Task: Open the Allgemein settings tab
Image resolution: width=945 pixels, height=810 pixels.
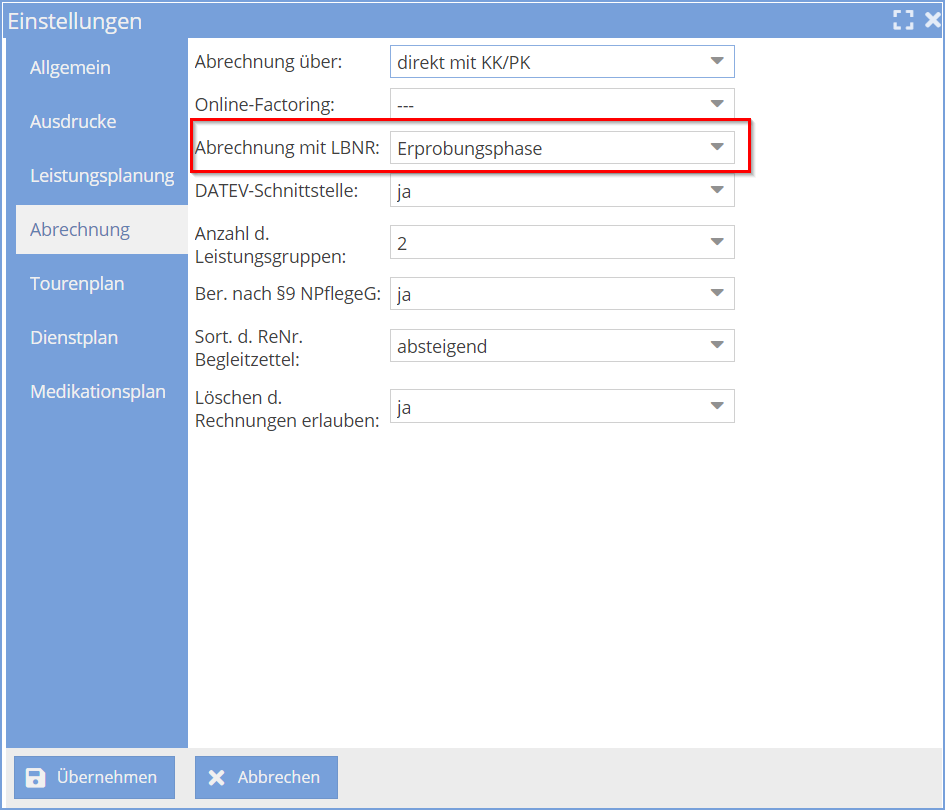Action: (70, 68)
